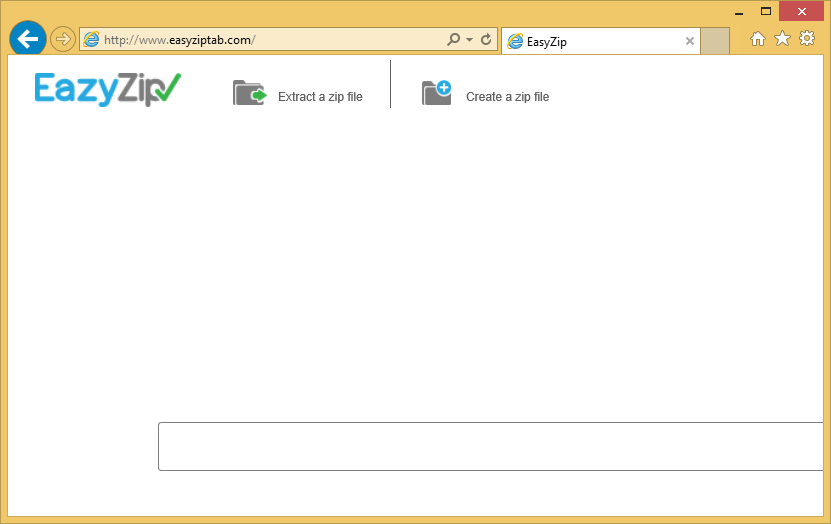Click the Internet Explorer icon in address bar
This screenshot has width=831, height=524.
click(92, 40)
